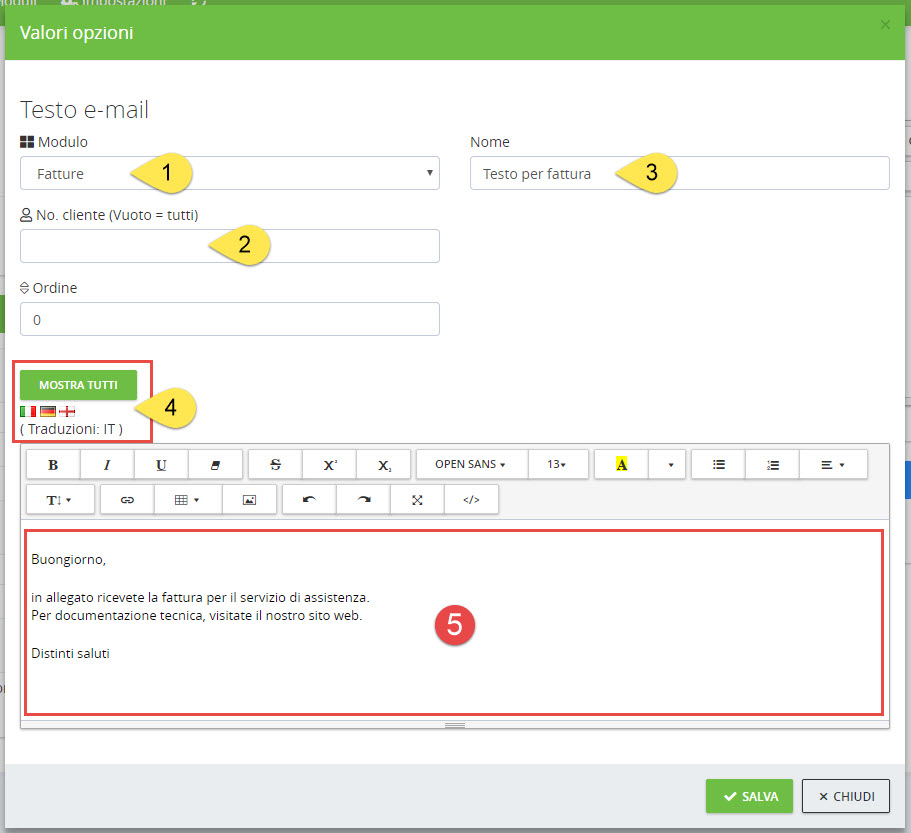
Task: Redo the last undone edit
Action: 364,499
